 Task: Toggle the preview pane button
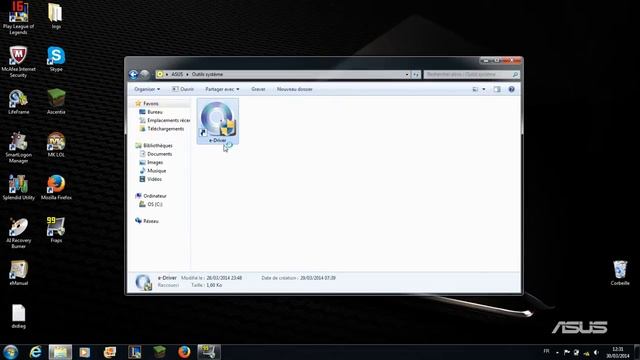pos(497,89)
